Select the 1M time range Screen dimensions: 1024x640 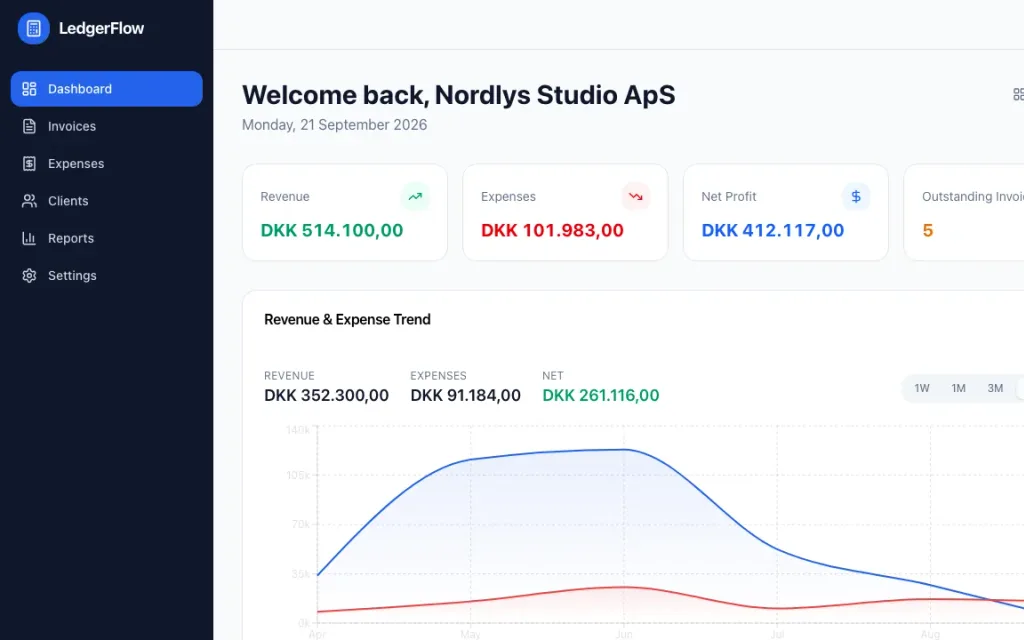click(958, 389)
